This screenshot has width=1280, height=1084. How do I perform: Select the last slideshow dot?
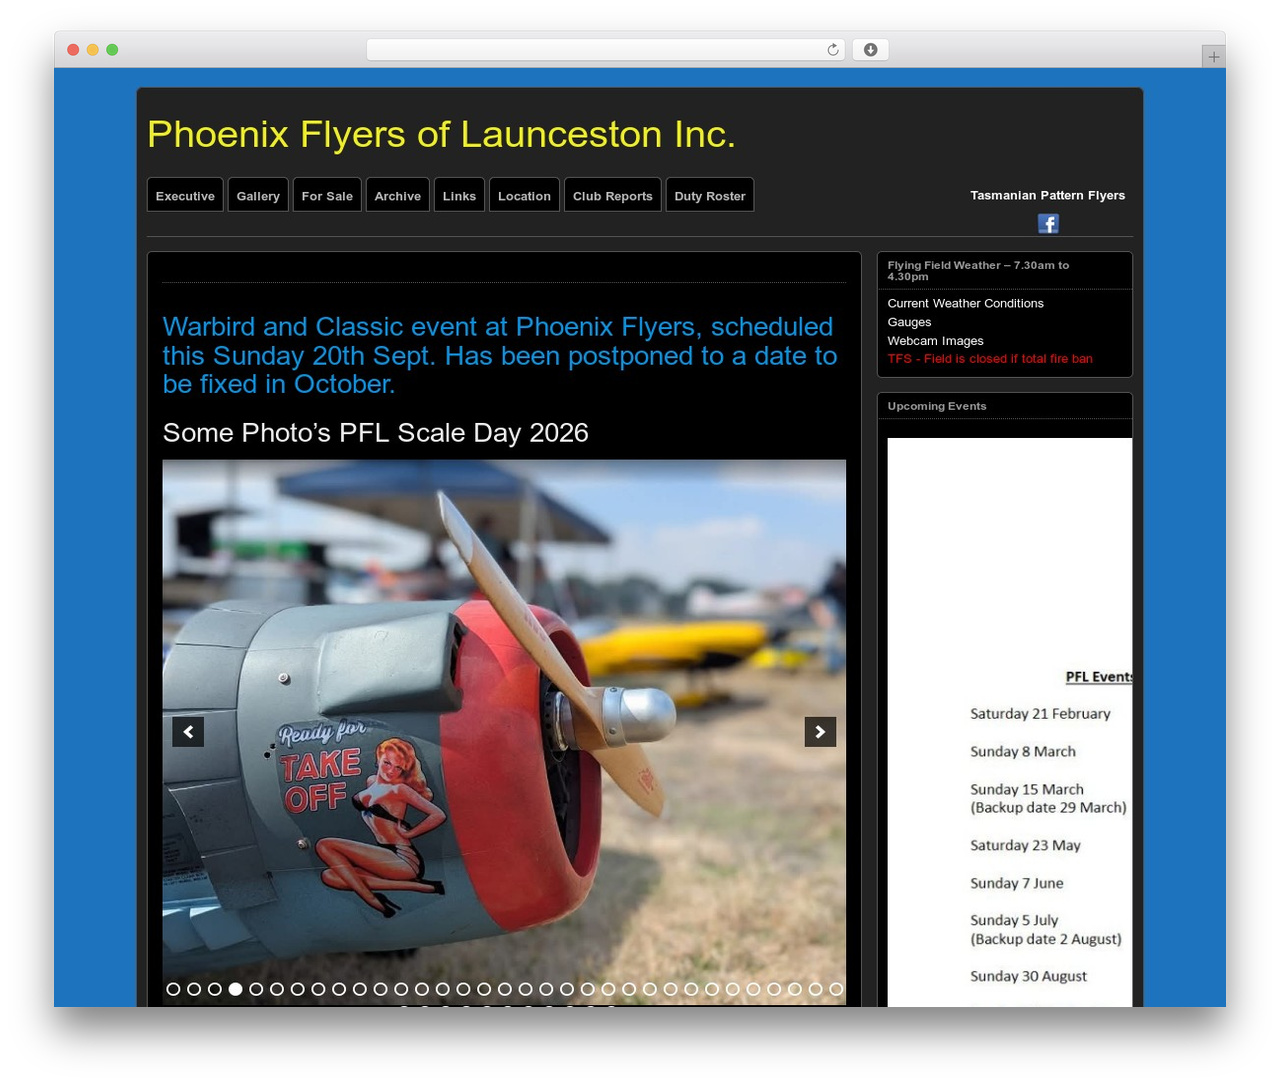click(x=836, y=989)
